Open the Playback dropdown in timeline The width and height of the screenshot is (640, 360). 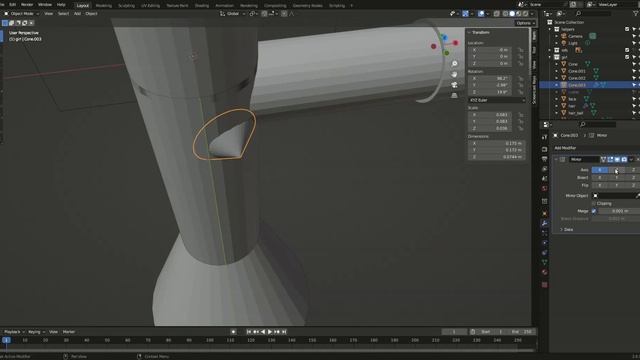click(15, 332)
